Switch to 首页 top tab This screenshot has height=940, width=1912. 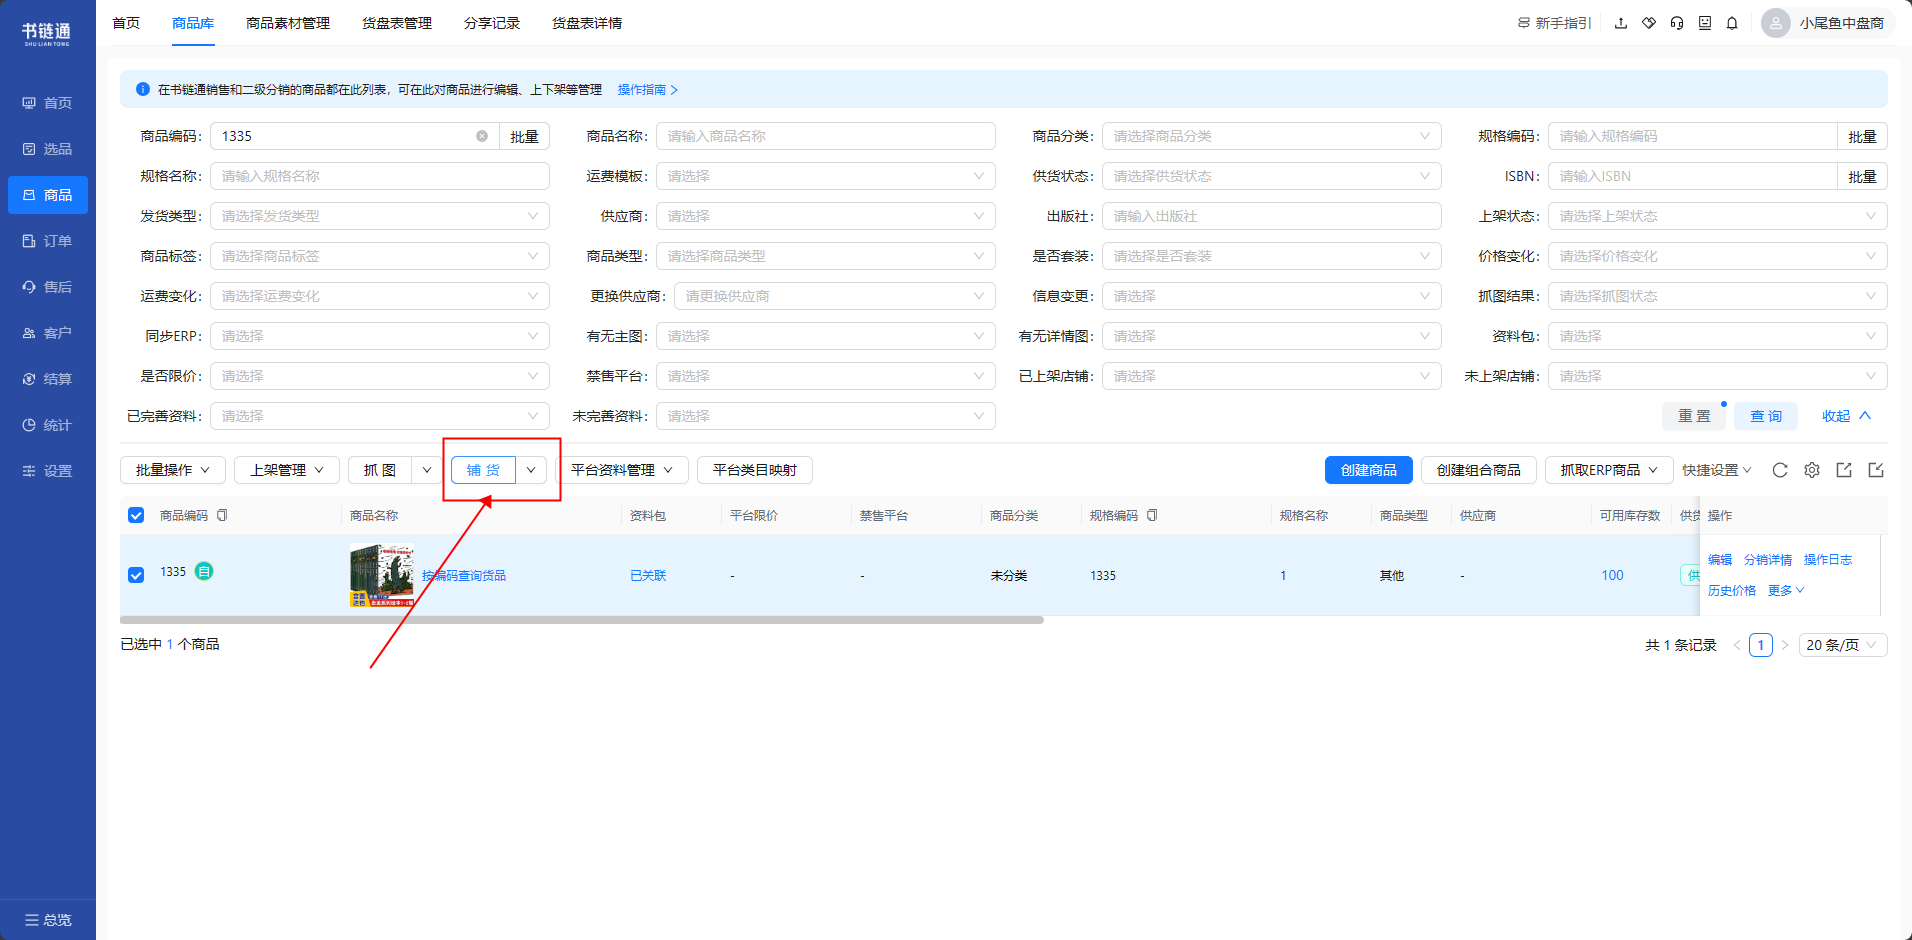[126, 23]
